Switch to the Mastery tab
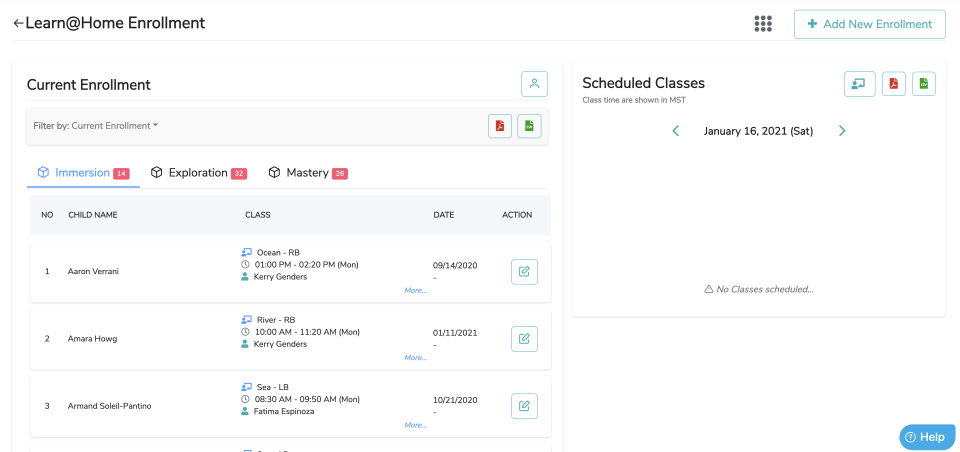The width and height of the screenshot is (960, 452). point(307,173)
